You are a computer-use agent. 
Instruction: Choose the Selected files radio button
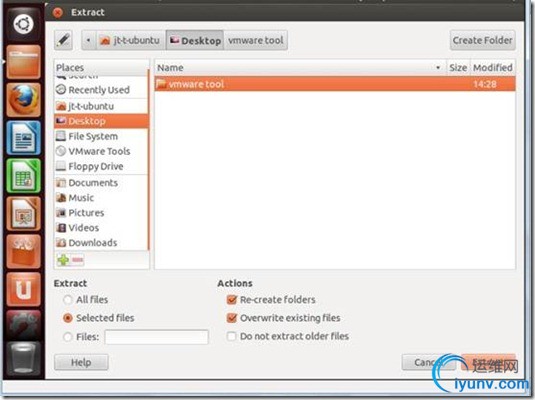pos(68,318)
